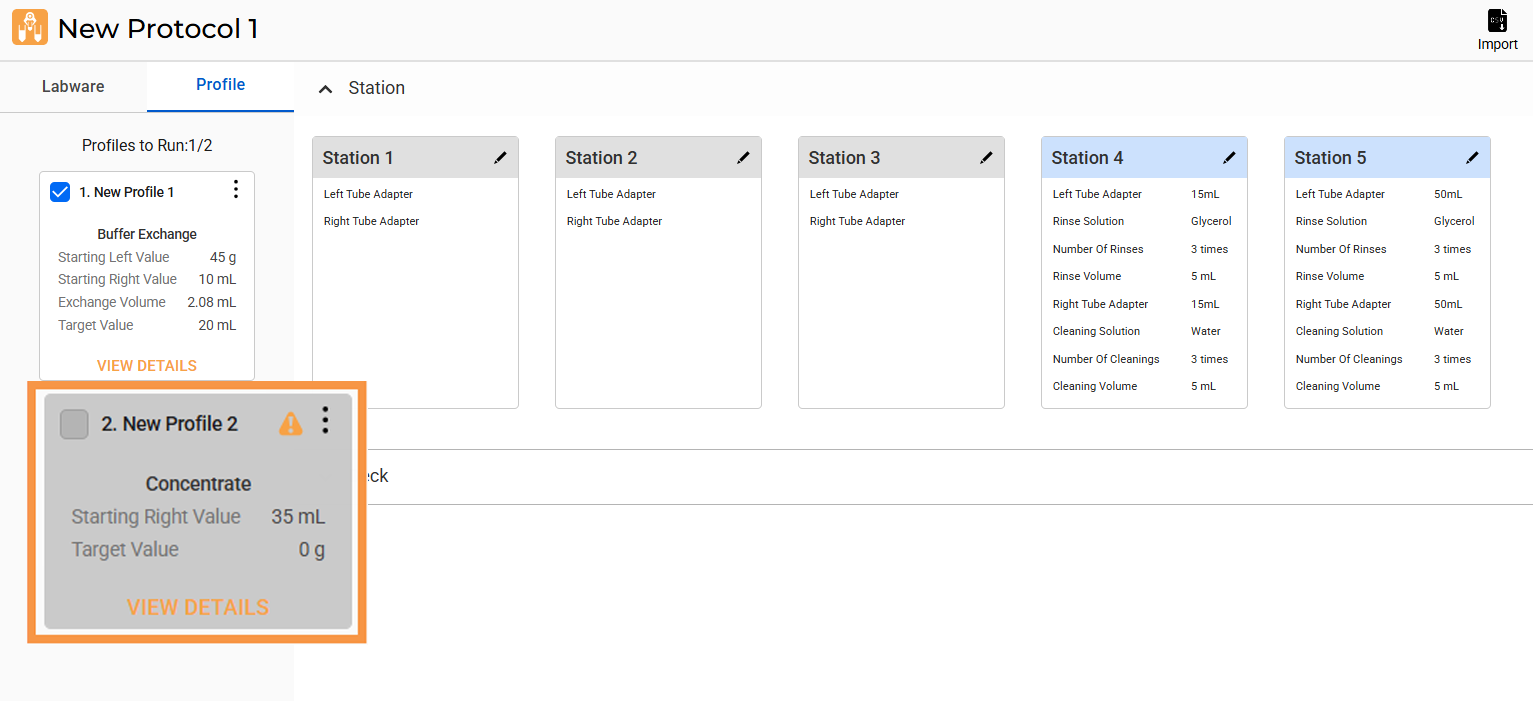The height and width of the screenshot is (701, 1533).
Task: Click the New Protocol 1 title
Action: pyautogui.click(x=158, y=29)
